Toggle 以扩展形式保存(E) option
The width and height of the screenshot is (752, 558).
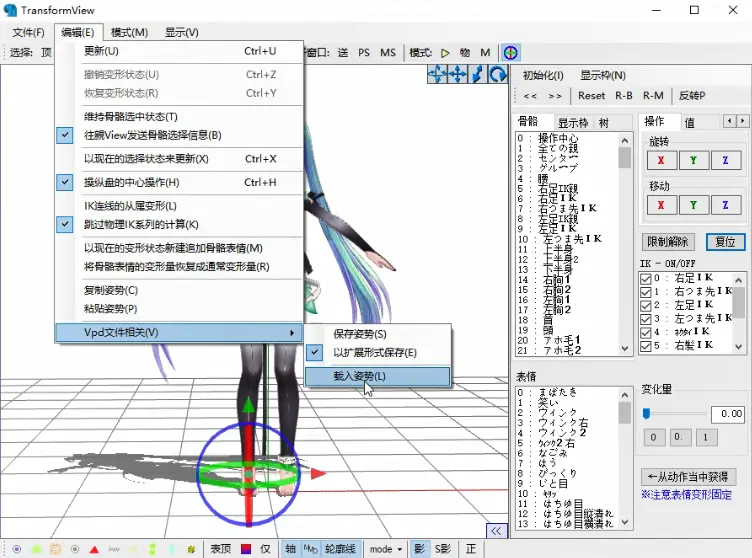[x=377, y=353]
